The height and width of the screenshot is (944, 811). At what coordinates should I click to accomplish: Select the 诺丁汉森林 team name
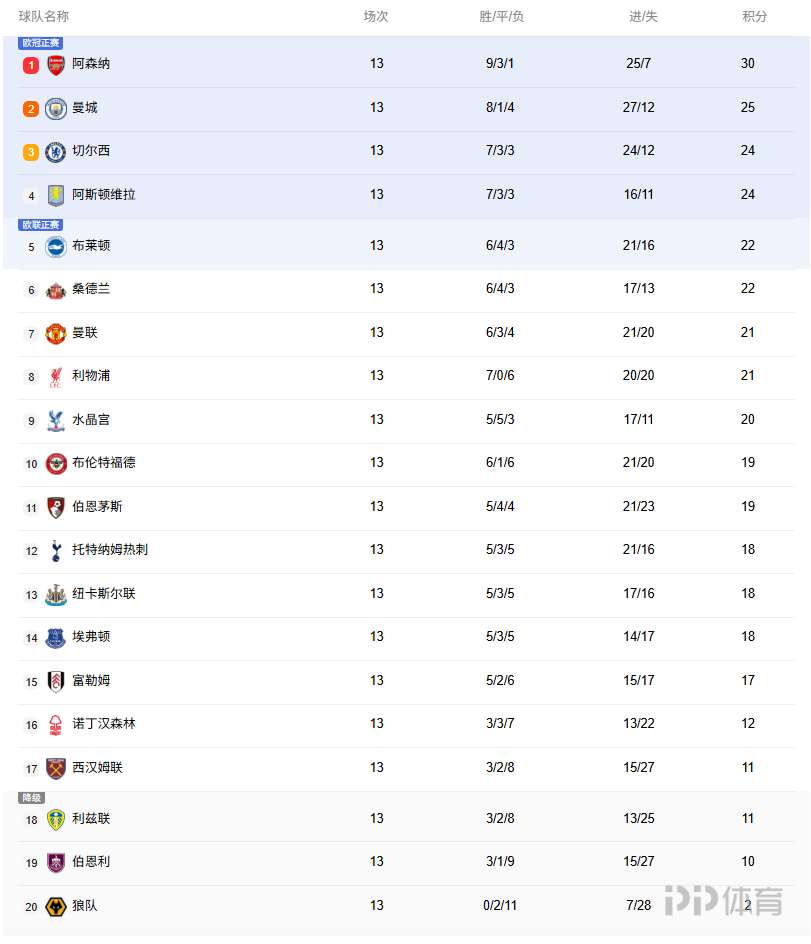point(104,724)
